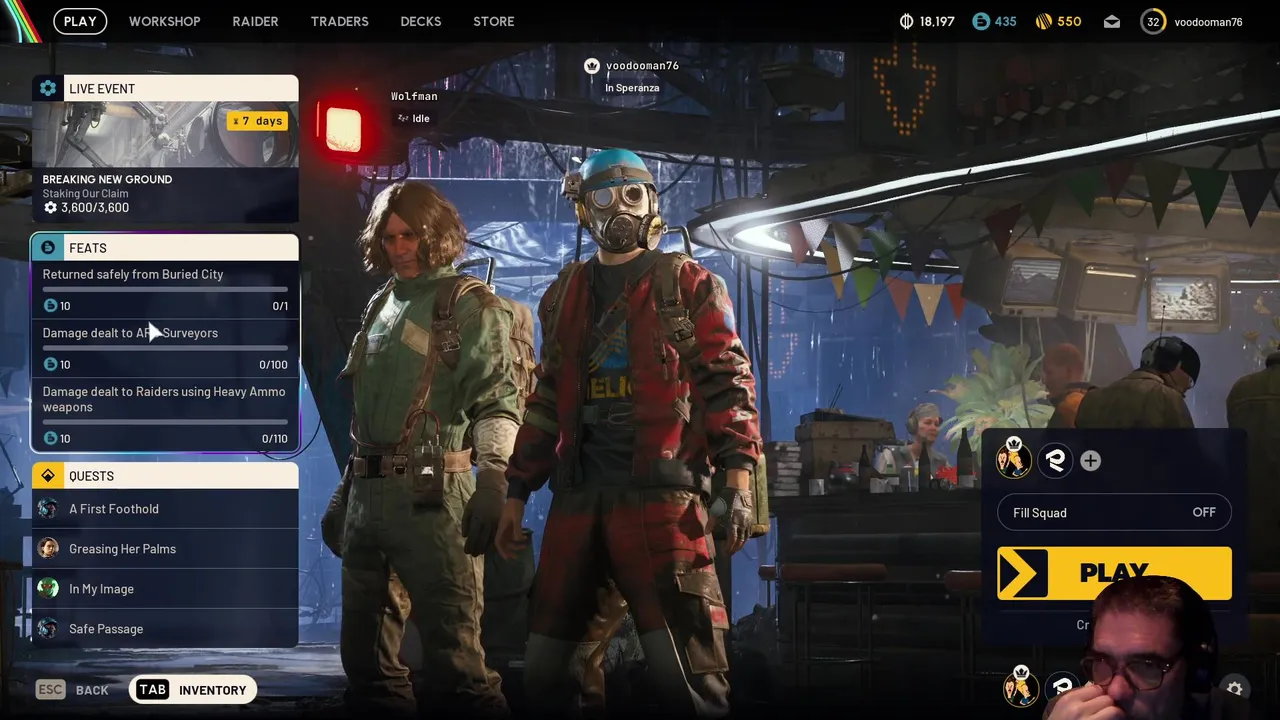
Task: Click the coin currency icon beside 18,197
Action: [907, 21]
